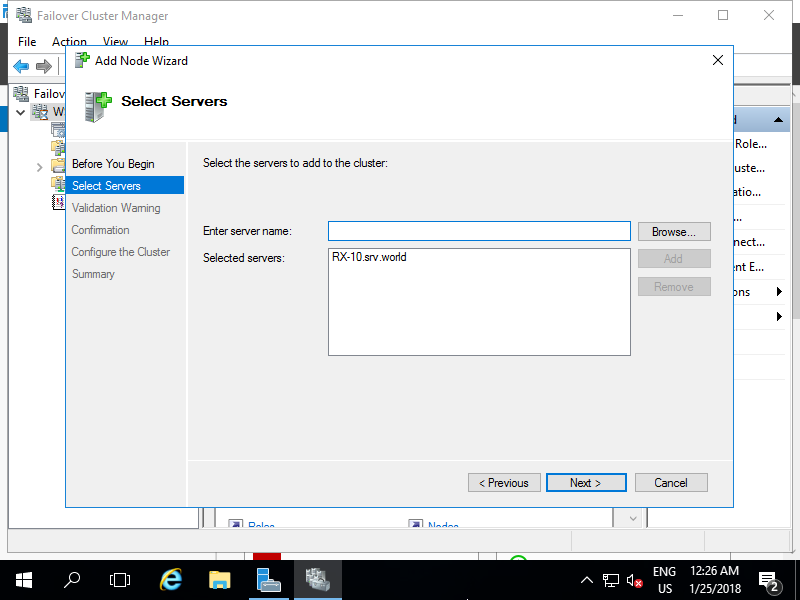Minimize the Failover Cluster Manager window

(x=678, y=15)
